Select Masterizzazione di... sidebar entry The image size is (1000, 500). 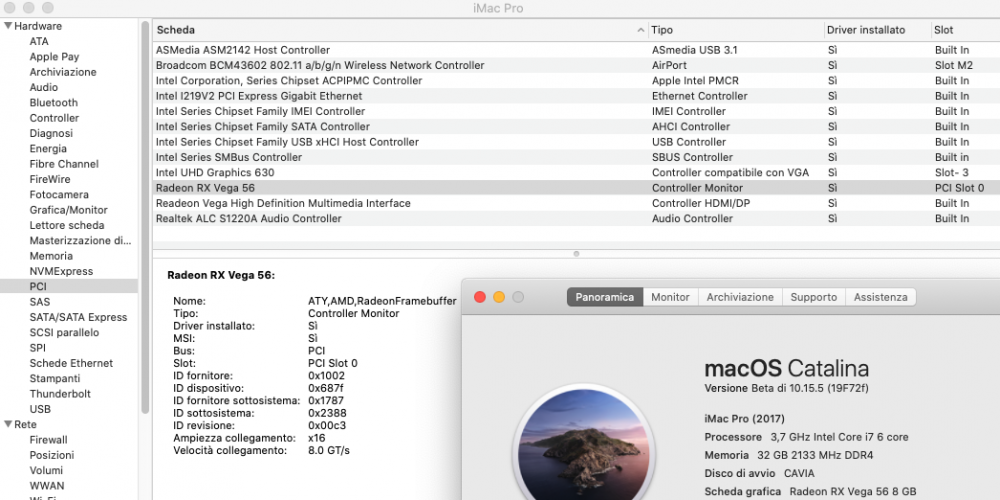[80, 240]
